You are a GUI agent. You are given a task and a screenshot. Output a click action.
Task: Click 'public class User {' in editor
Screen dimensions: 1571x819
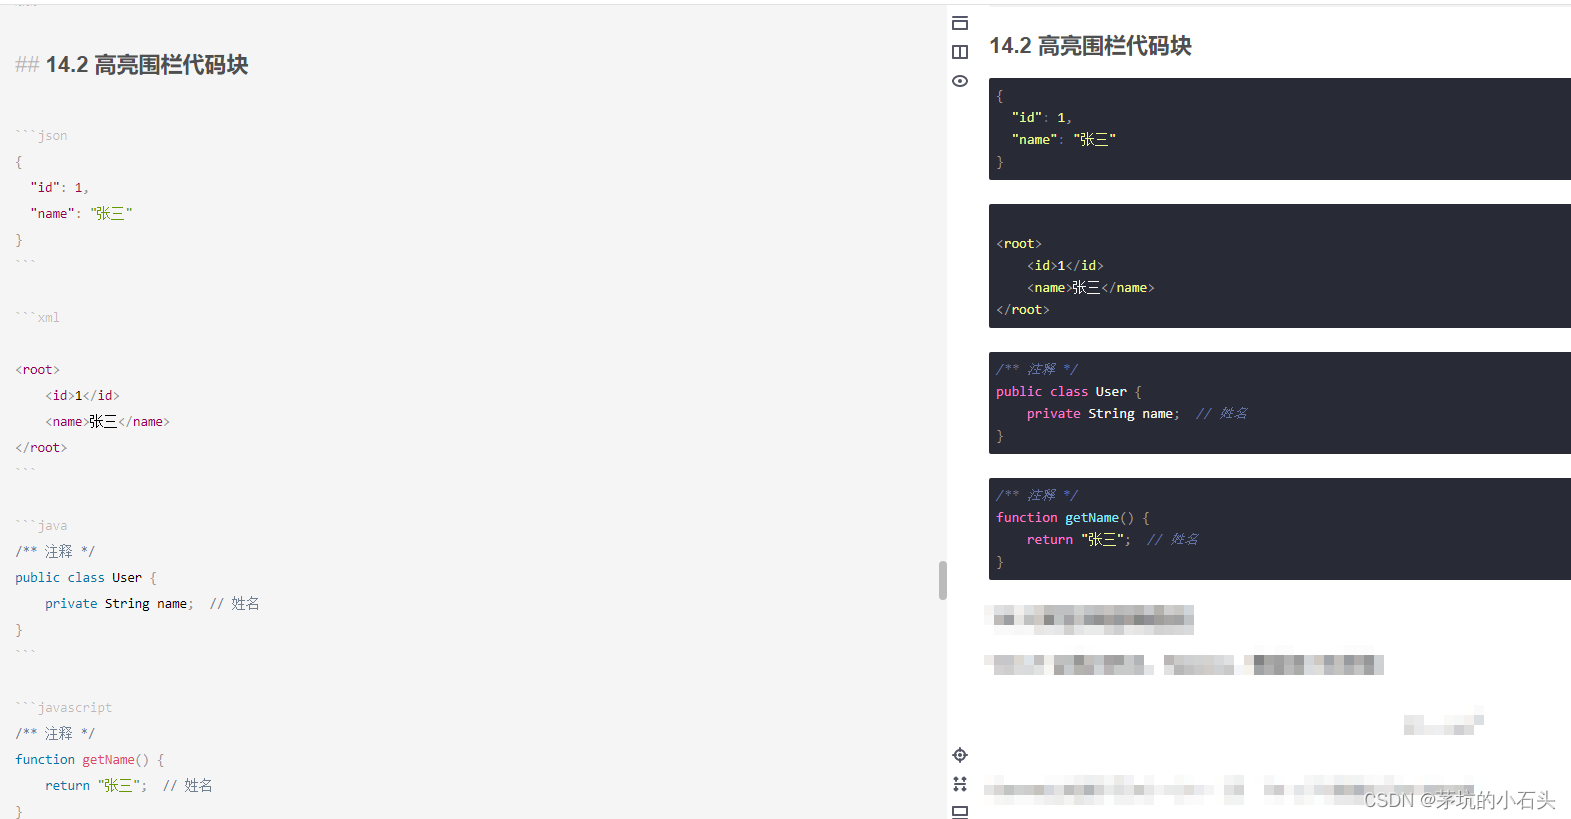[86, 577]
